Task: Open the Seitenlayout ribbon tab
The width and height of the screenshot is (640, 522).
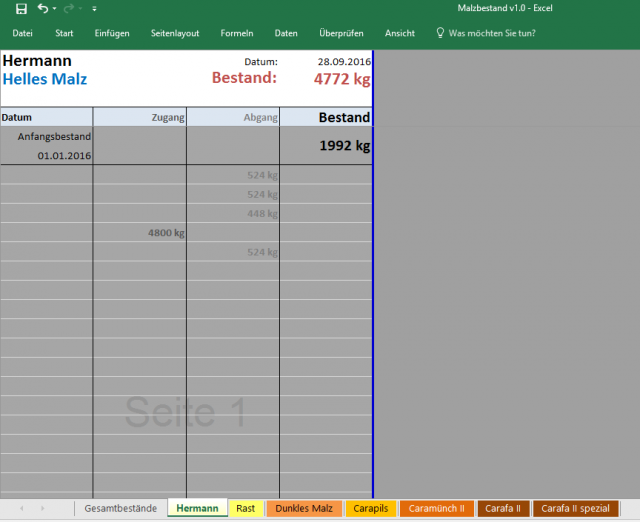Action: 175,33
